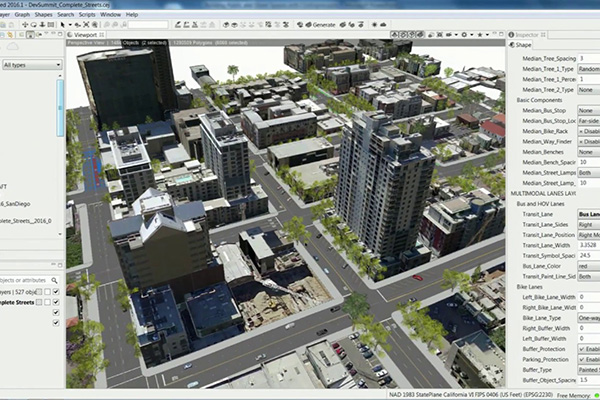Select the four-arrow pan navigation tool
The image size is (600, 400).
[x=25, y=24]
